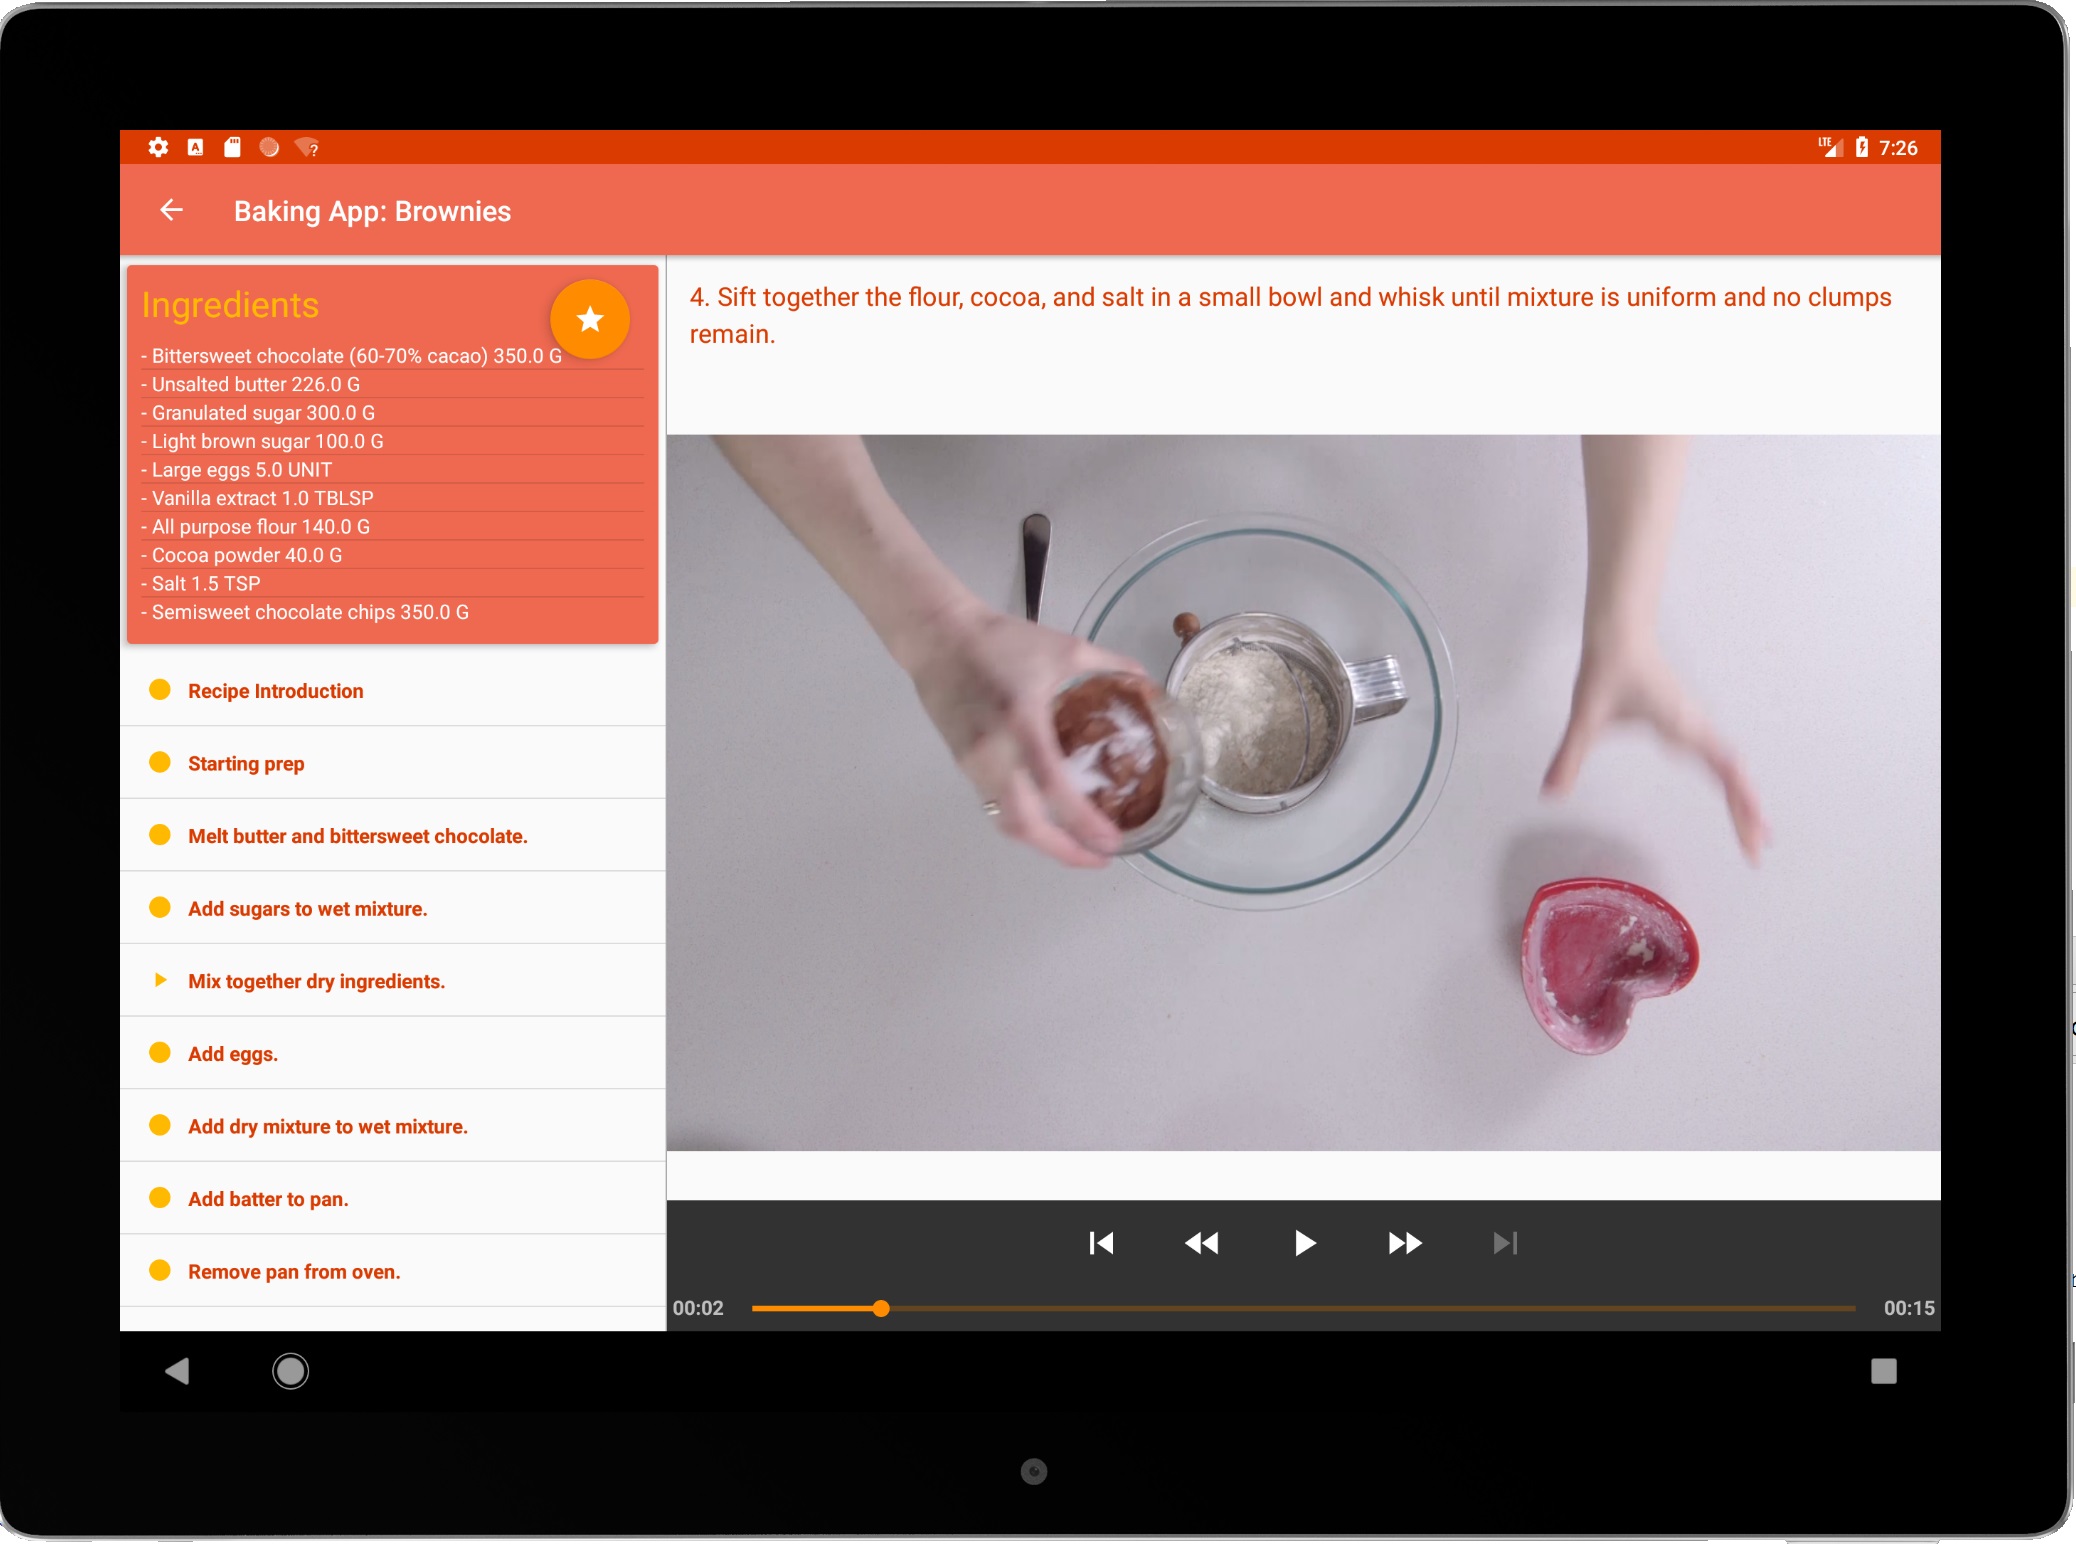
Task: Rewind the video with the double-arrow icon
Action: tap(1202, 1243)
